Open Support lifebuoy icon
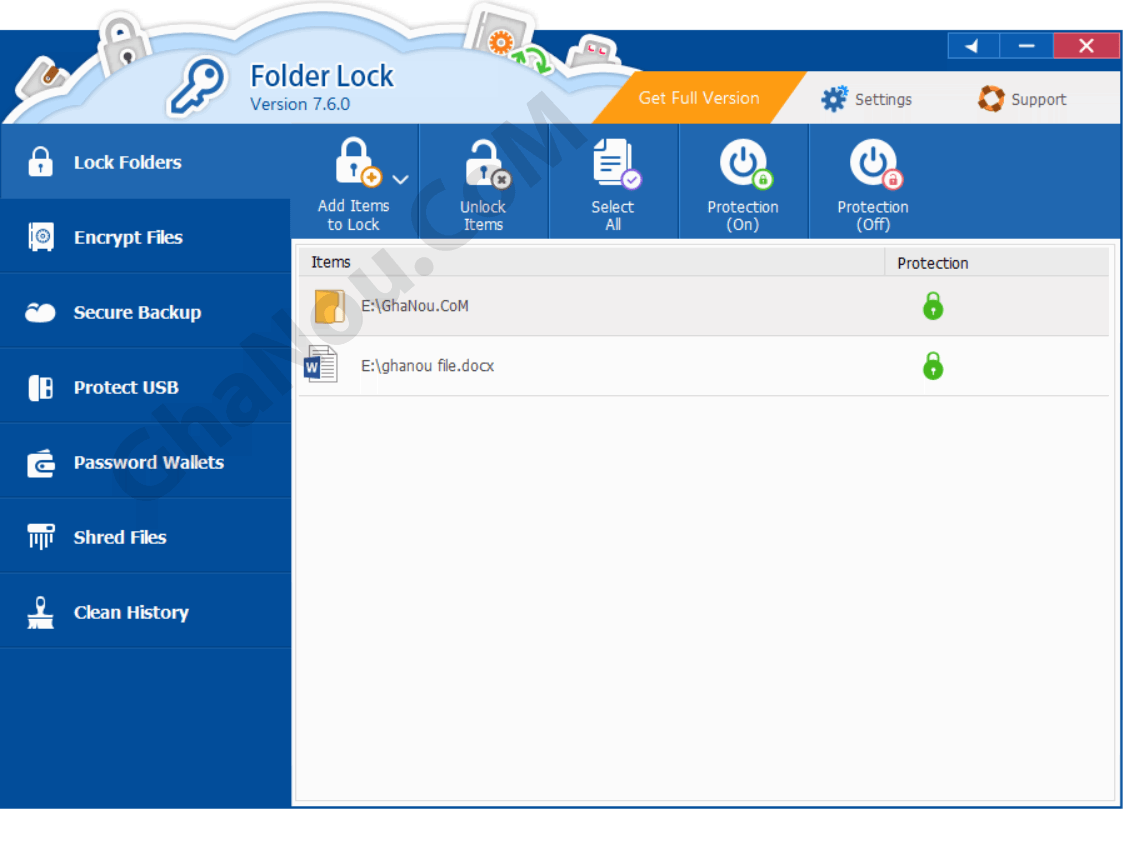 (991, 98)
